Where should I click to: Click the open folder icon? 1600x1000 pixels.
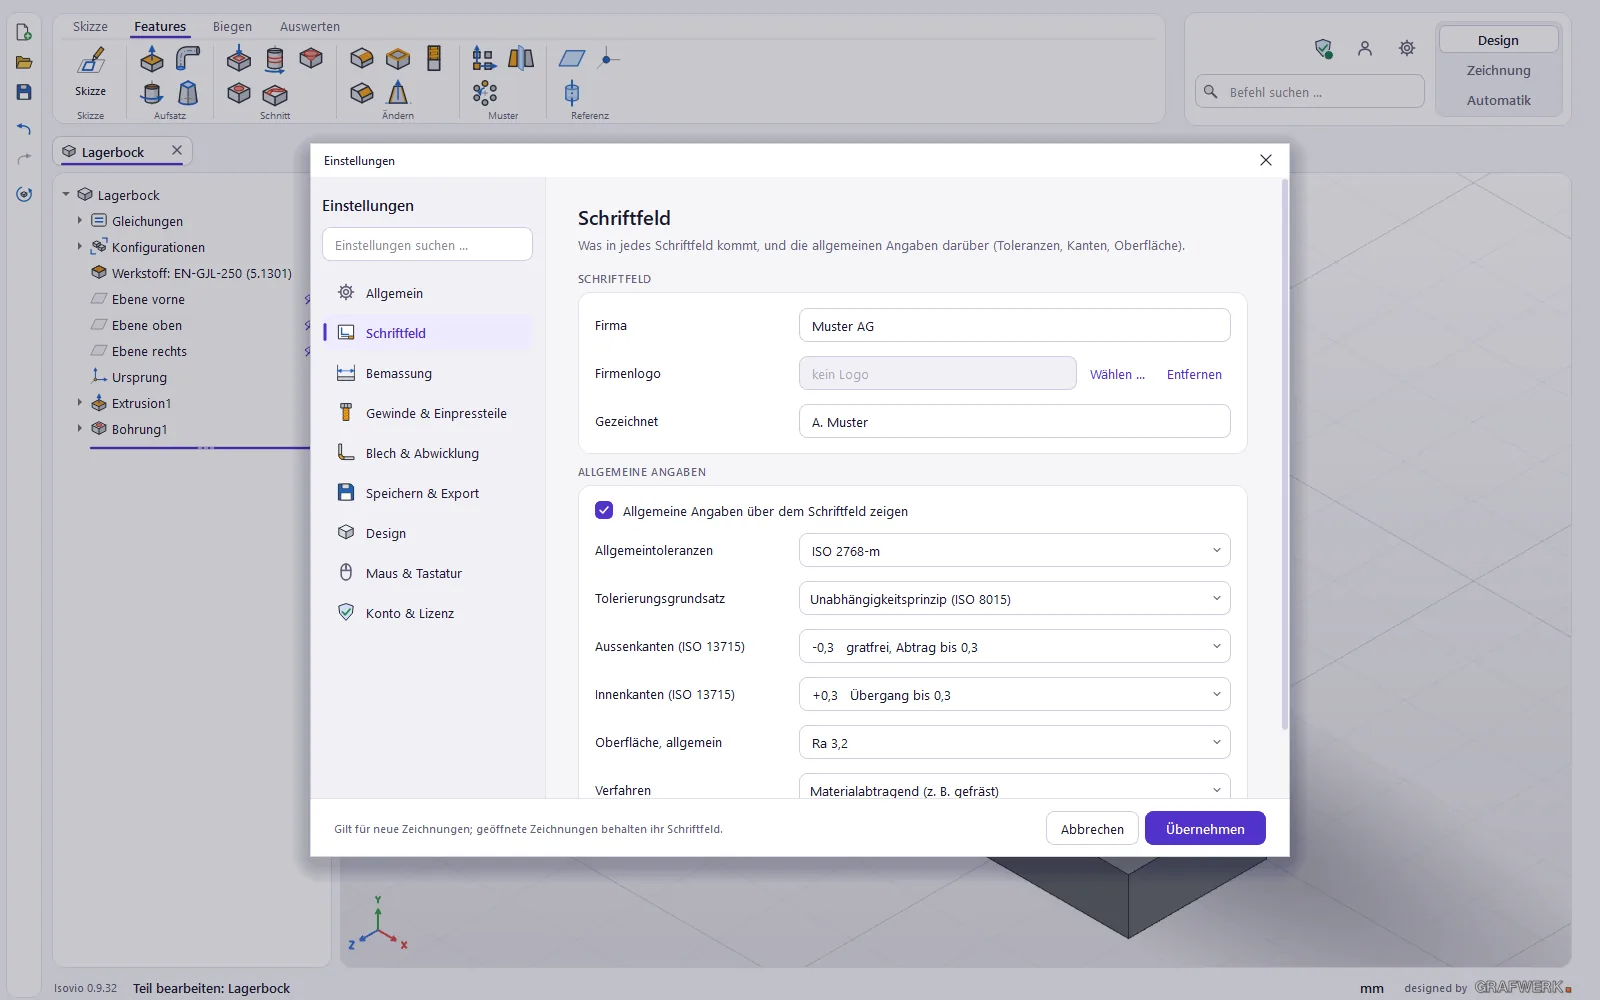(x=24, y=62)
